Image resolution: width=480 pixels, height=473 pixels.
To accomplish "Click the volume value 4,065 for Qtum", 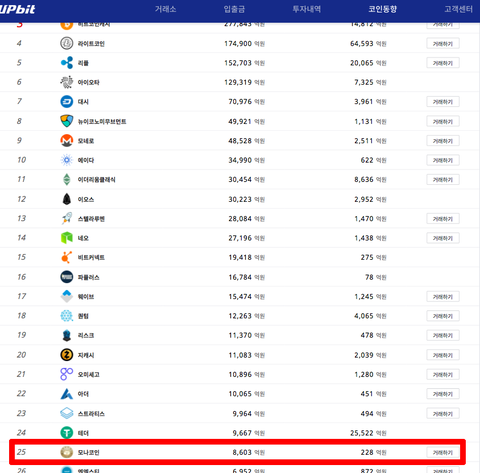I will click(364, 316).
